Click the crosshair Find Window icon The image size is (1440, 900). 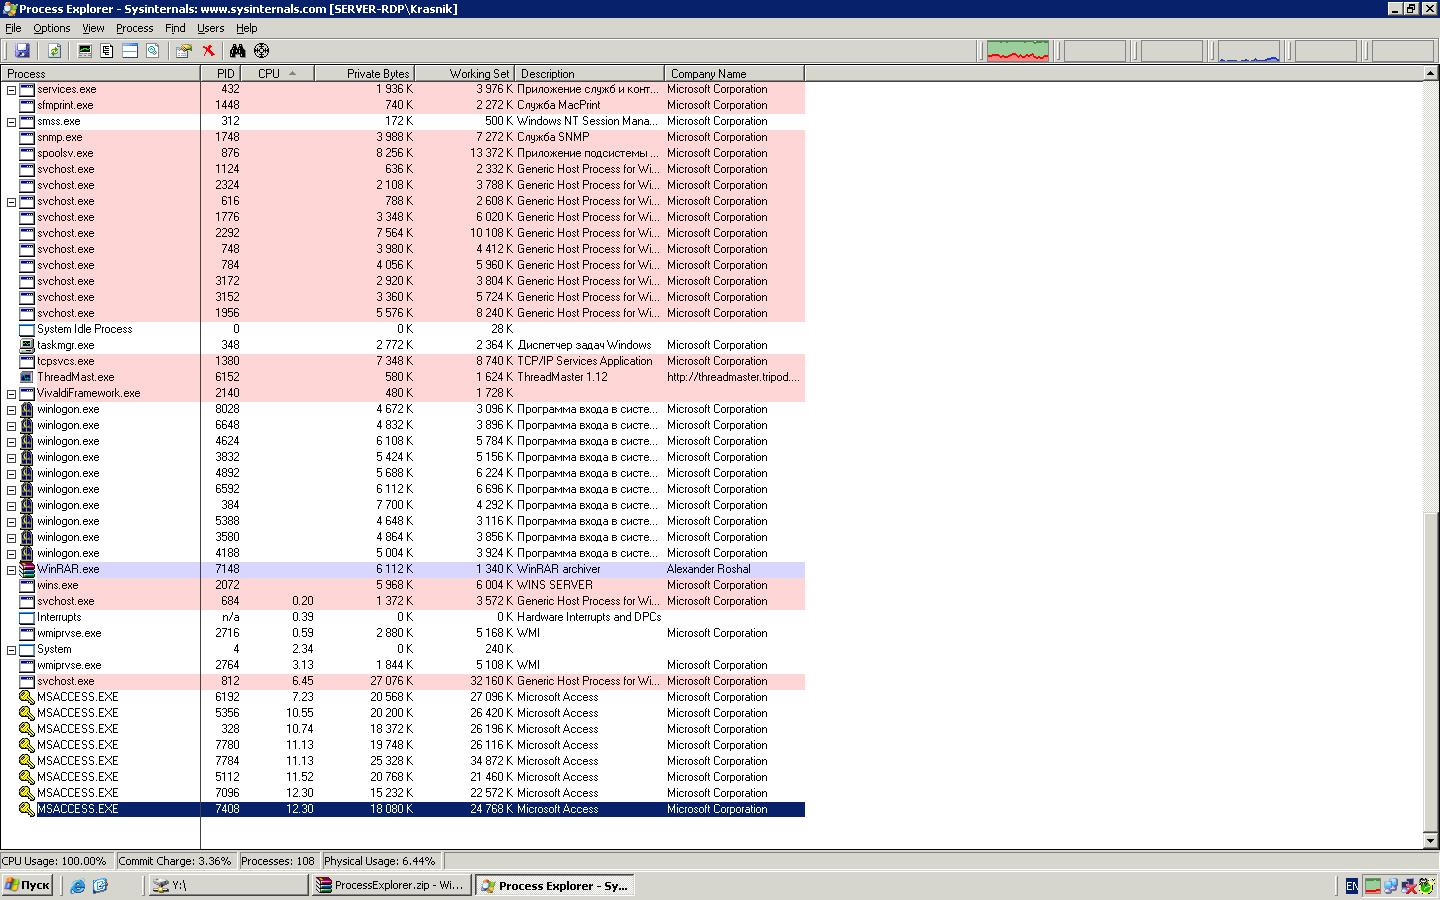[x=261, y=51]
